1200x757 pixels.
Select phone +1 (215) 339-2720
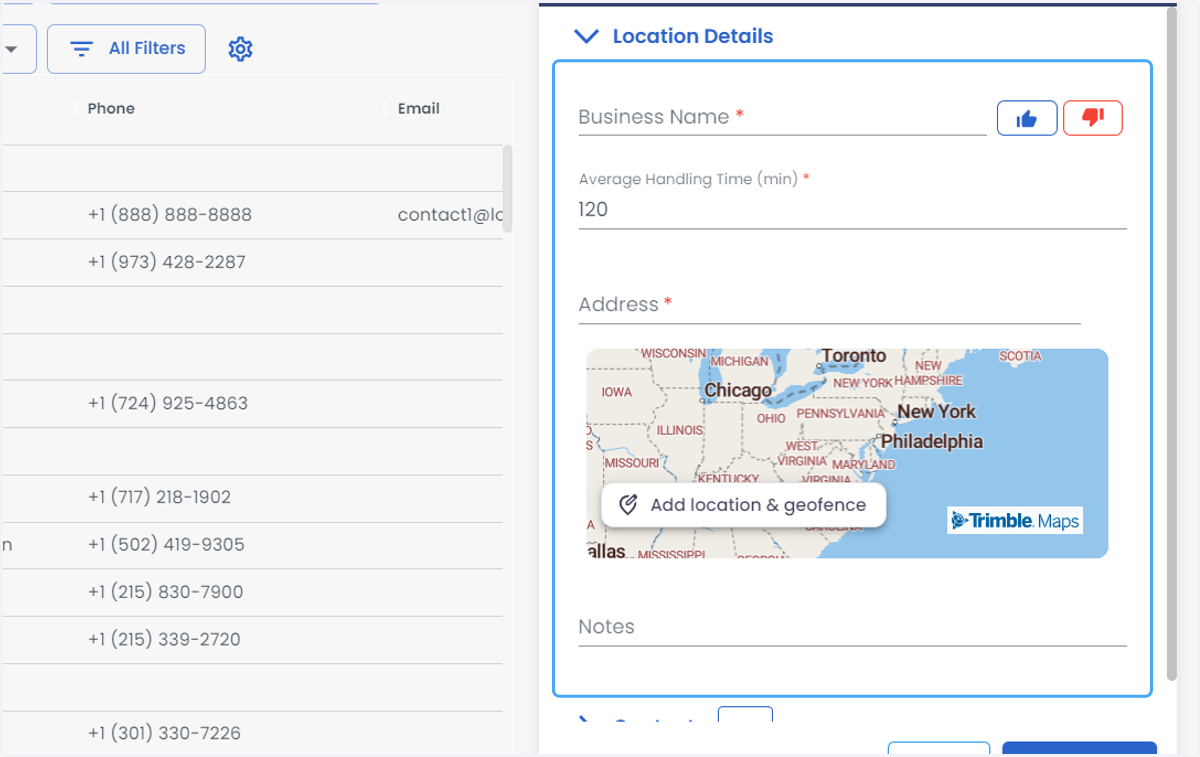point(165,639)
